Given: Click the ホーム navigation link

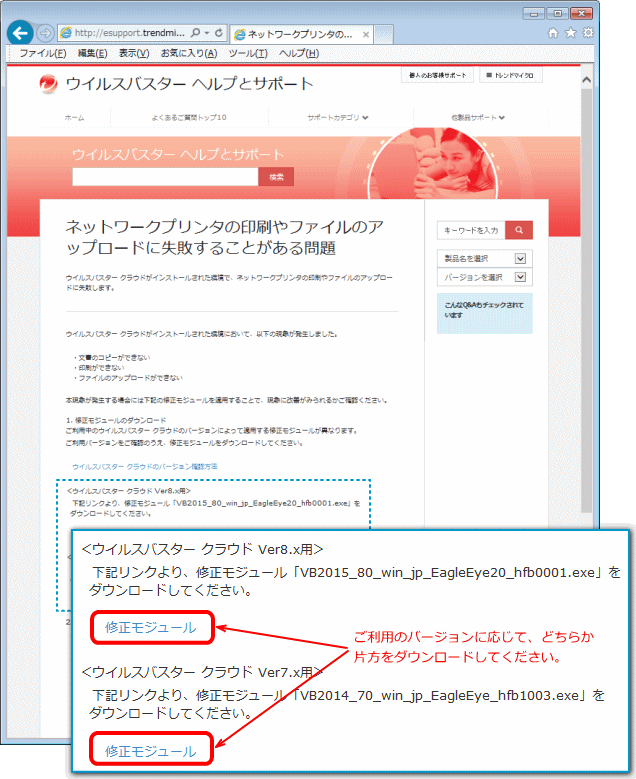Looking at the screenshot, I should pyautogui.click(x=75, y=118).
